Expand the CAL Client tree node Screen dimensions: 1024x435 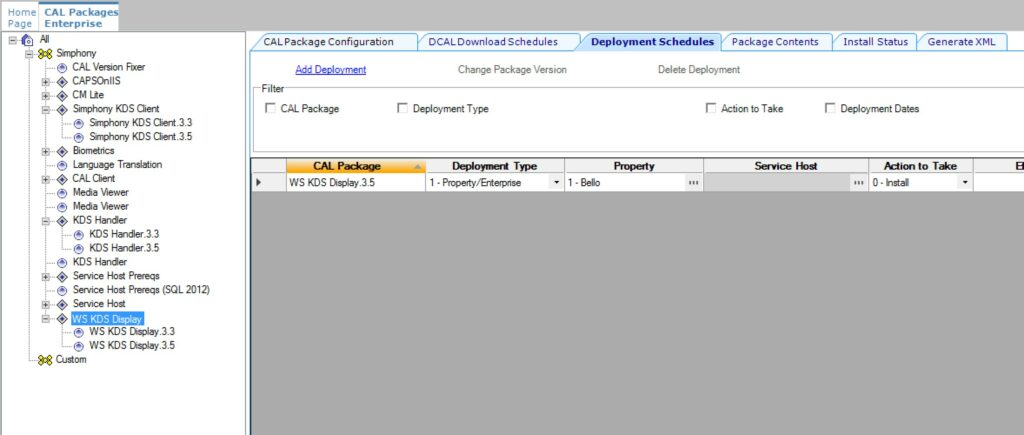click(x=46, y=178)
